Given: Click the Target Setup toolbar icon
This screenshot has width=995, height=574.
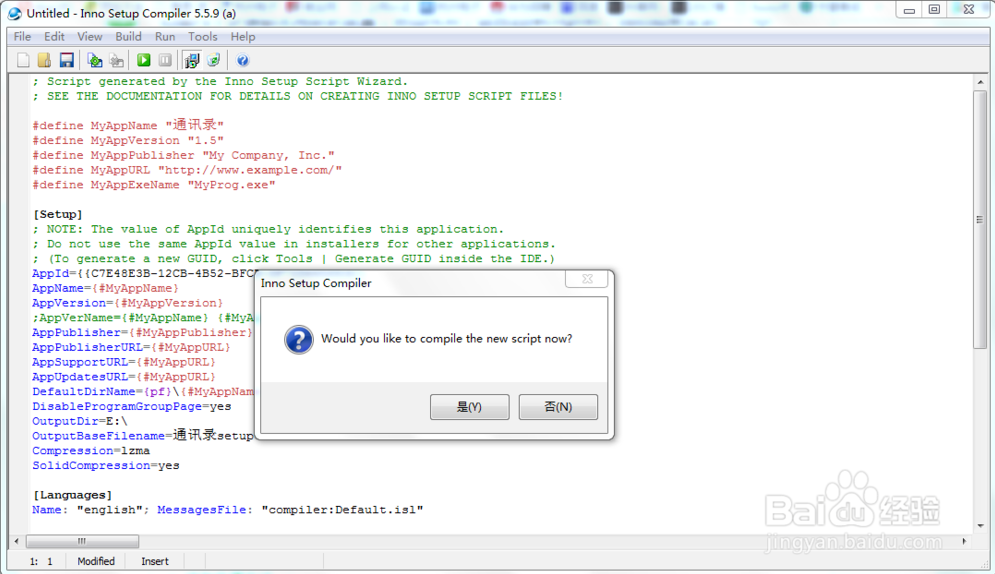Looking at the screenshot, I should pyautogui.click(x=192, y=61).
